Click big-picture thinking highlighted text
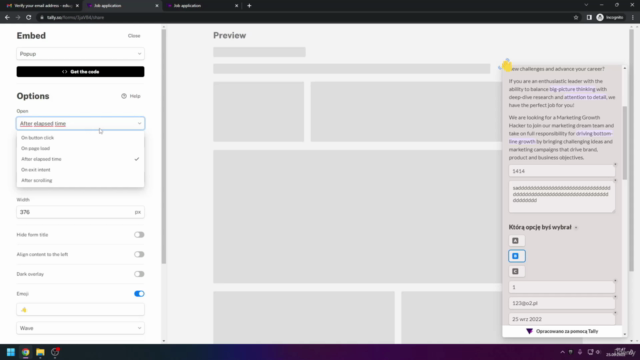Image resolution: width=640 pixels, height=360 pixels. tap(572, 89)
